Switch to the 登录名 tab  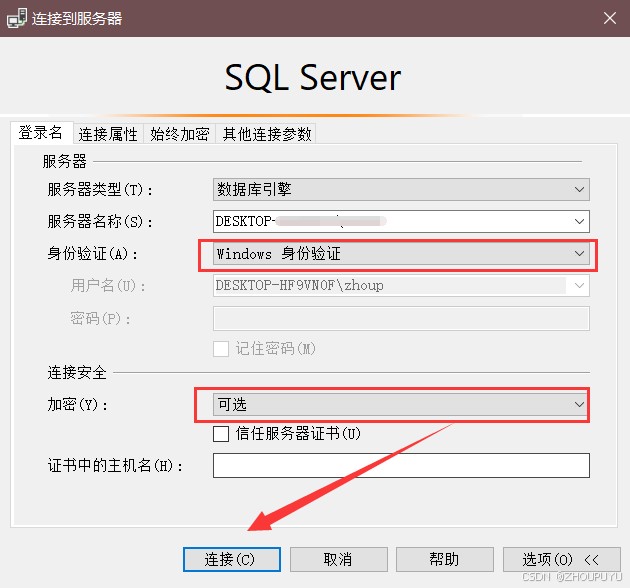[41, 133]
